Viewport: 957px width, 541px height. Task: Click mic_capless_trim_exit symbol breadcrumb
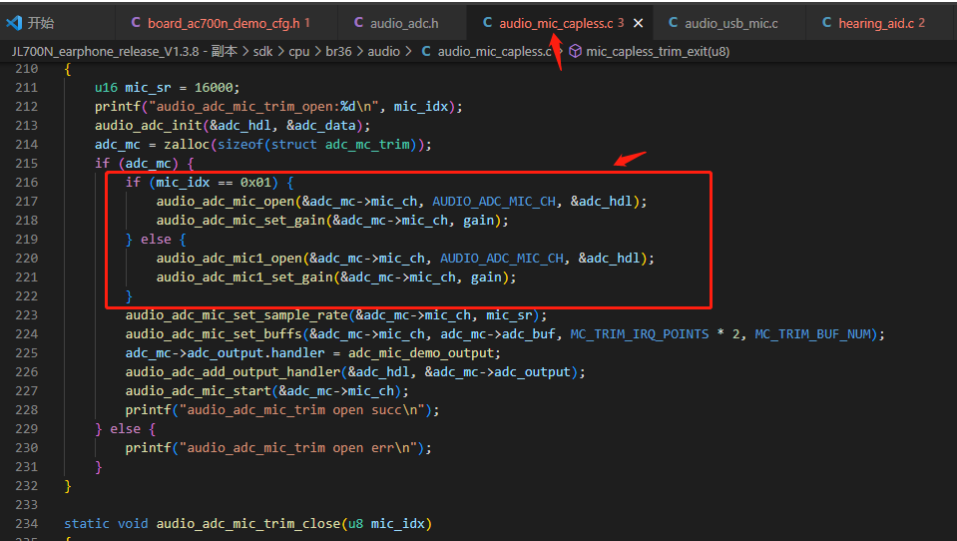(657, 51)
